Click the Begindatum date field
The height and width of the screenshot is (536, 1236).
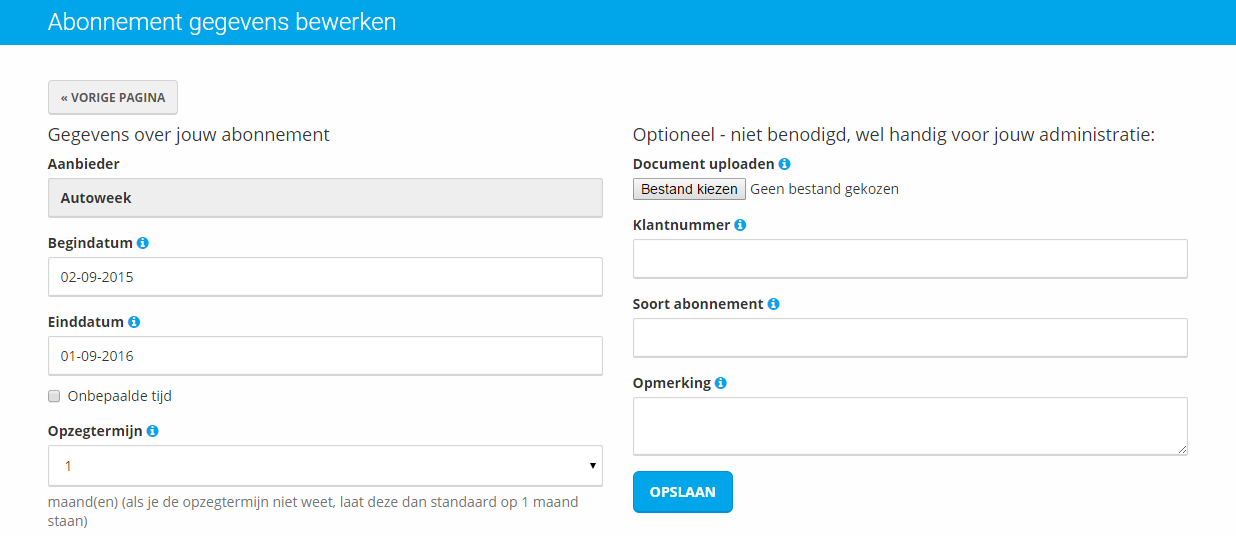[325, 277]
